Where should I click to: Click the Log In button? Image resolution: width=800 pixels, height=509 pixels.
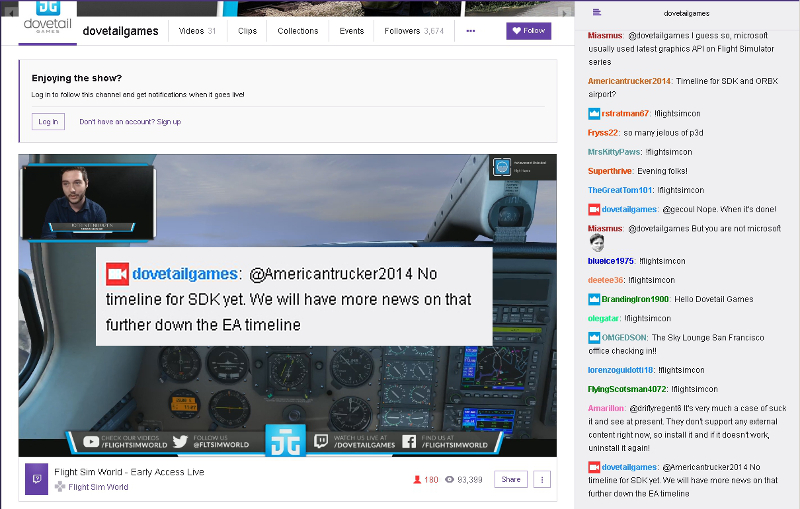(x=48, y=121)
